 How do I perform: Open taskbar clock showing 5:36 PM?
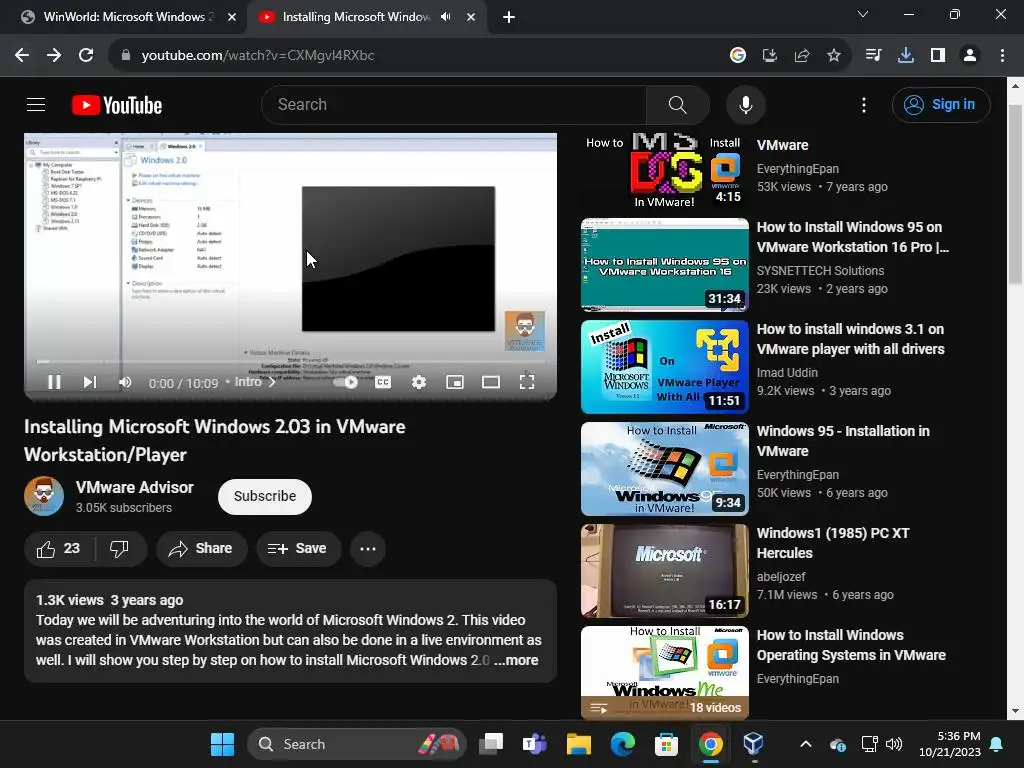tap(950, 744)
